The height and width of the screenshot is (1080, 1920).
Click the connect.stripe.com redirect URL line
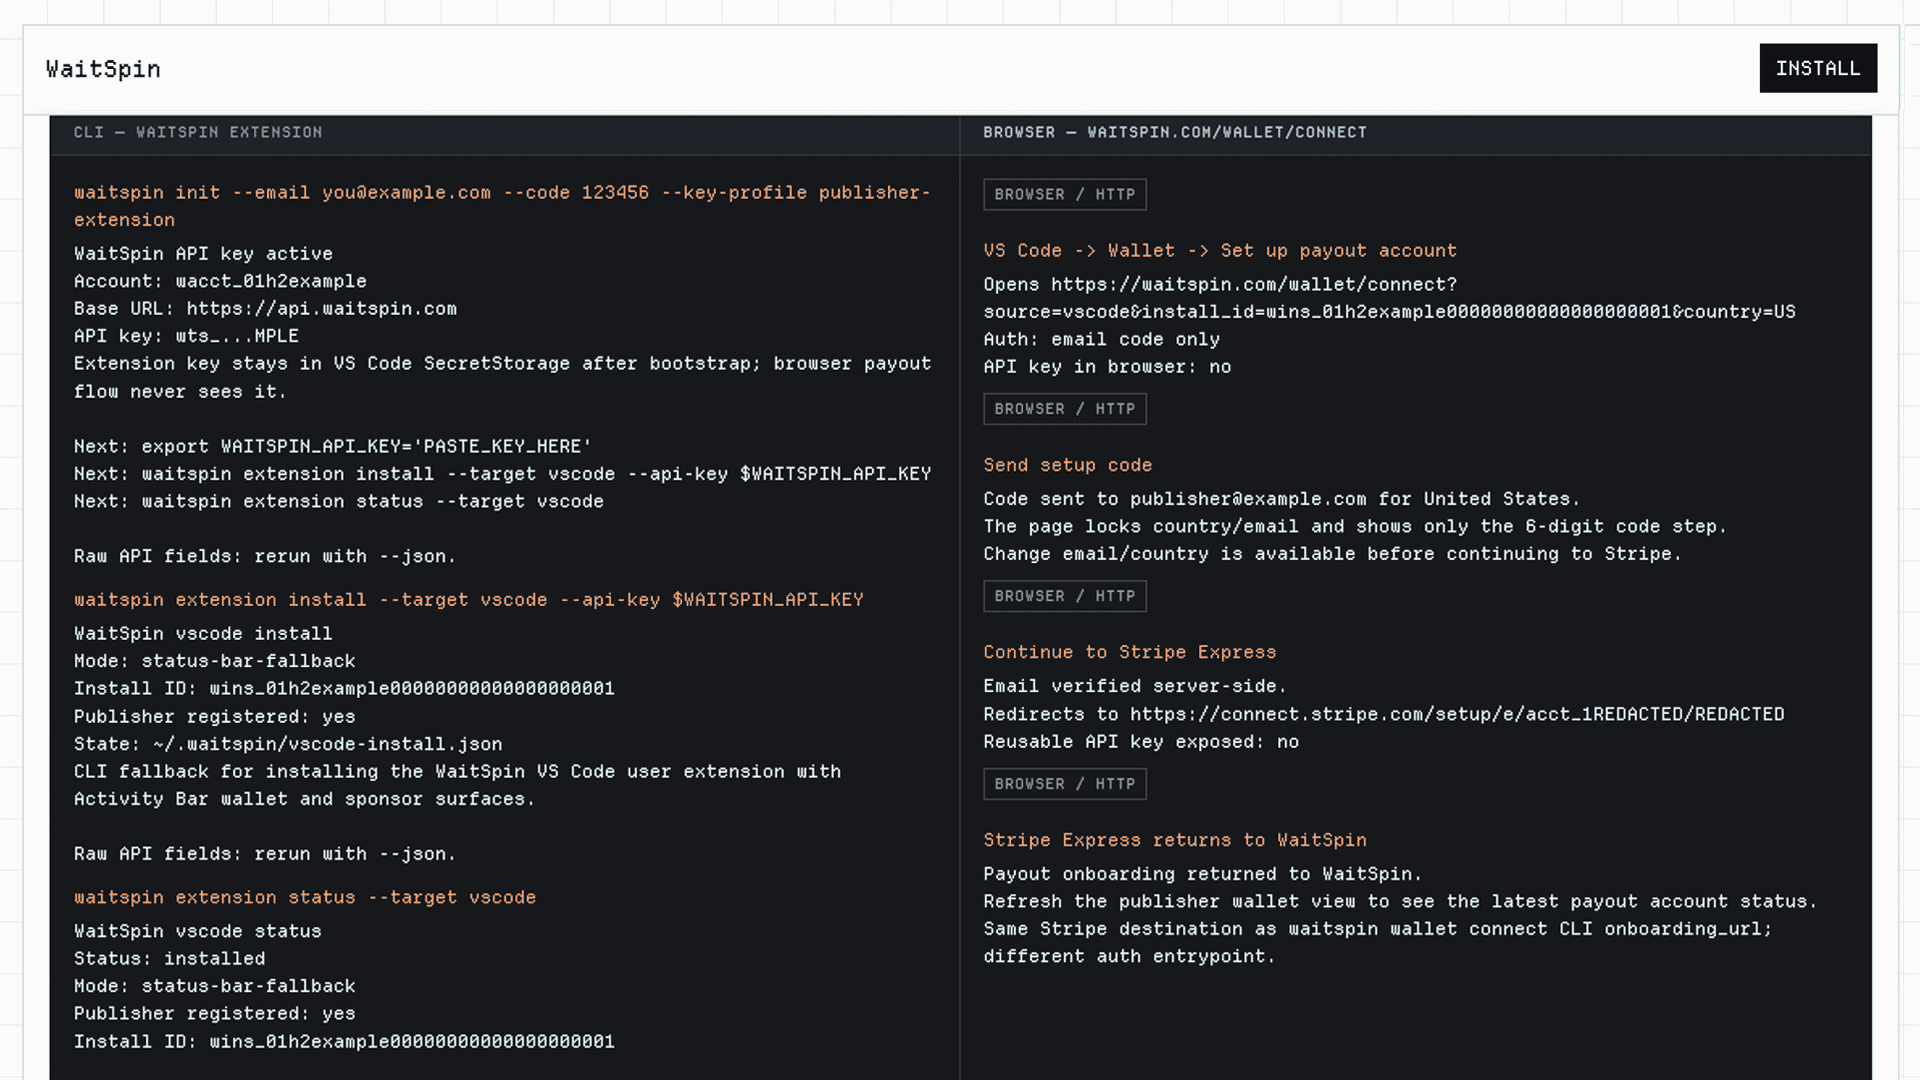coord(1384,714)
